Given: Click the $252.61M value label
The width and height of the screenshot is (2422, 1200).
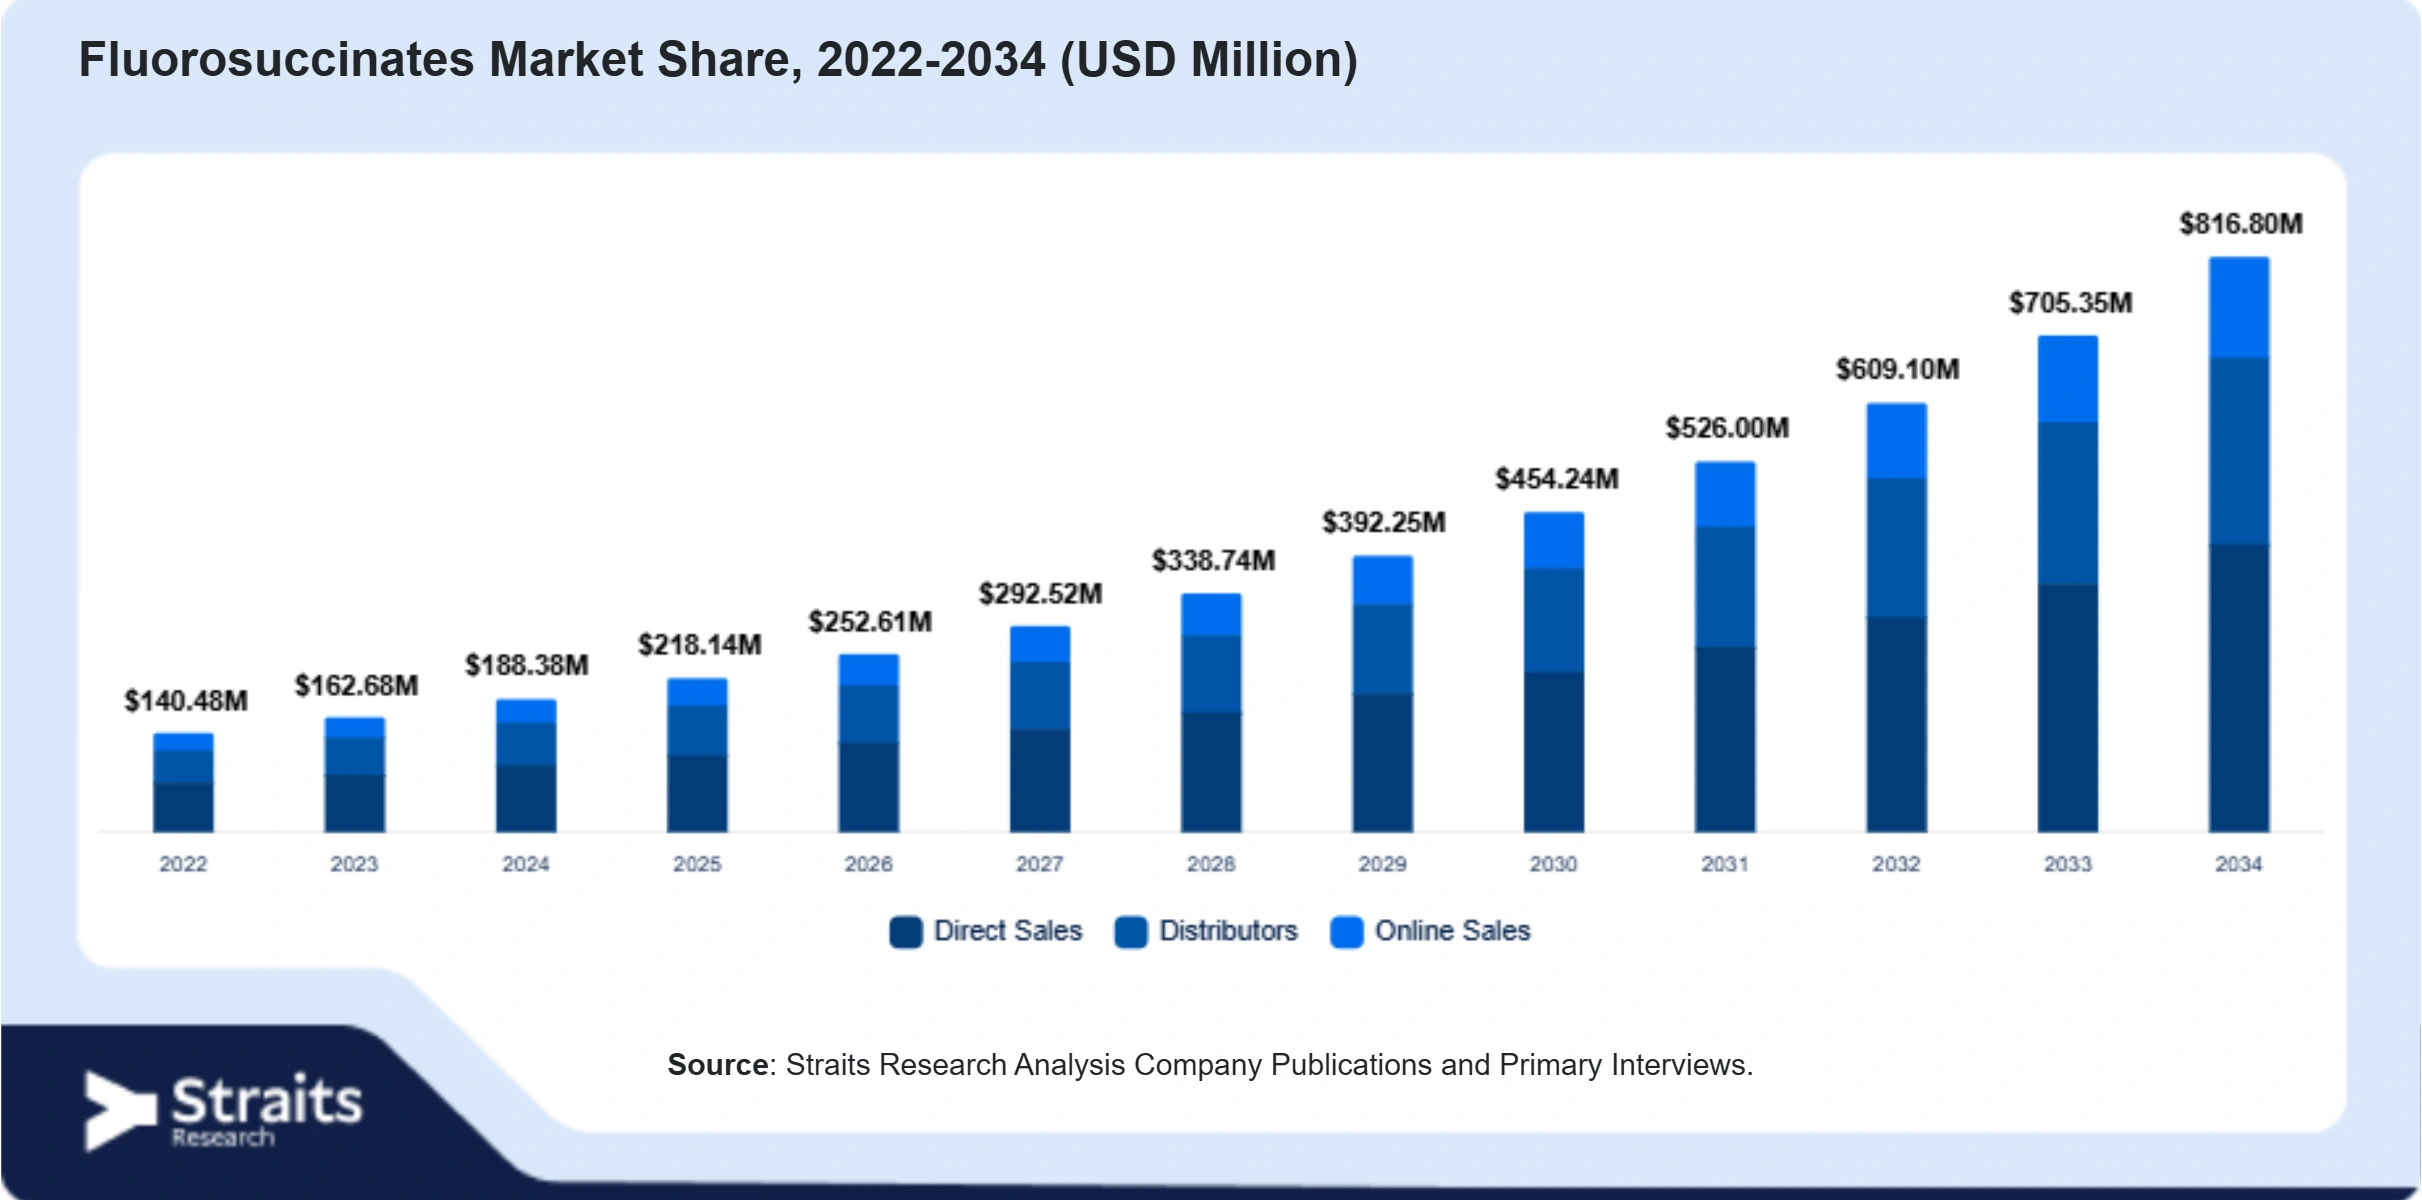Looking at the screenshot, I should [870, 622].
